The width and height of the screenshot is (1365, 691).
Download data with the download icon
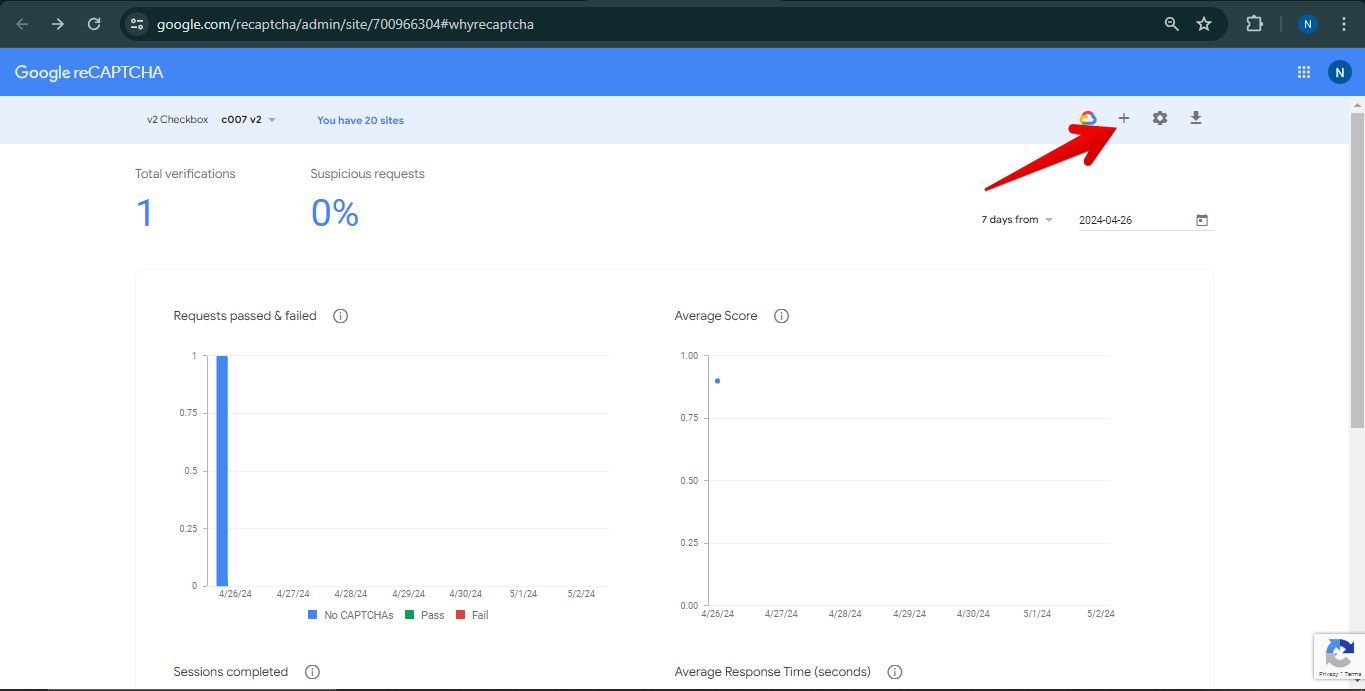[x=1195, y=118]
